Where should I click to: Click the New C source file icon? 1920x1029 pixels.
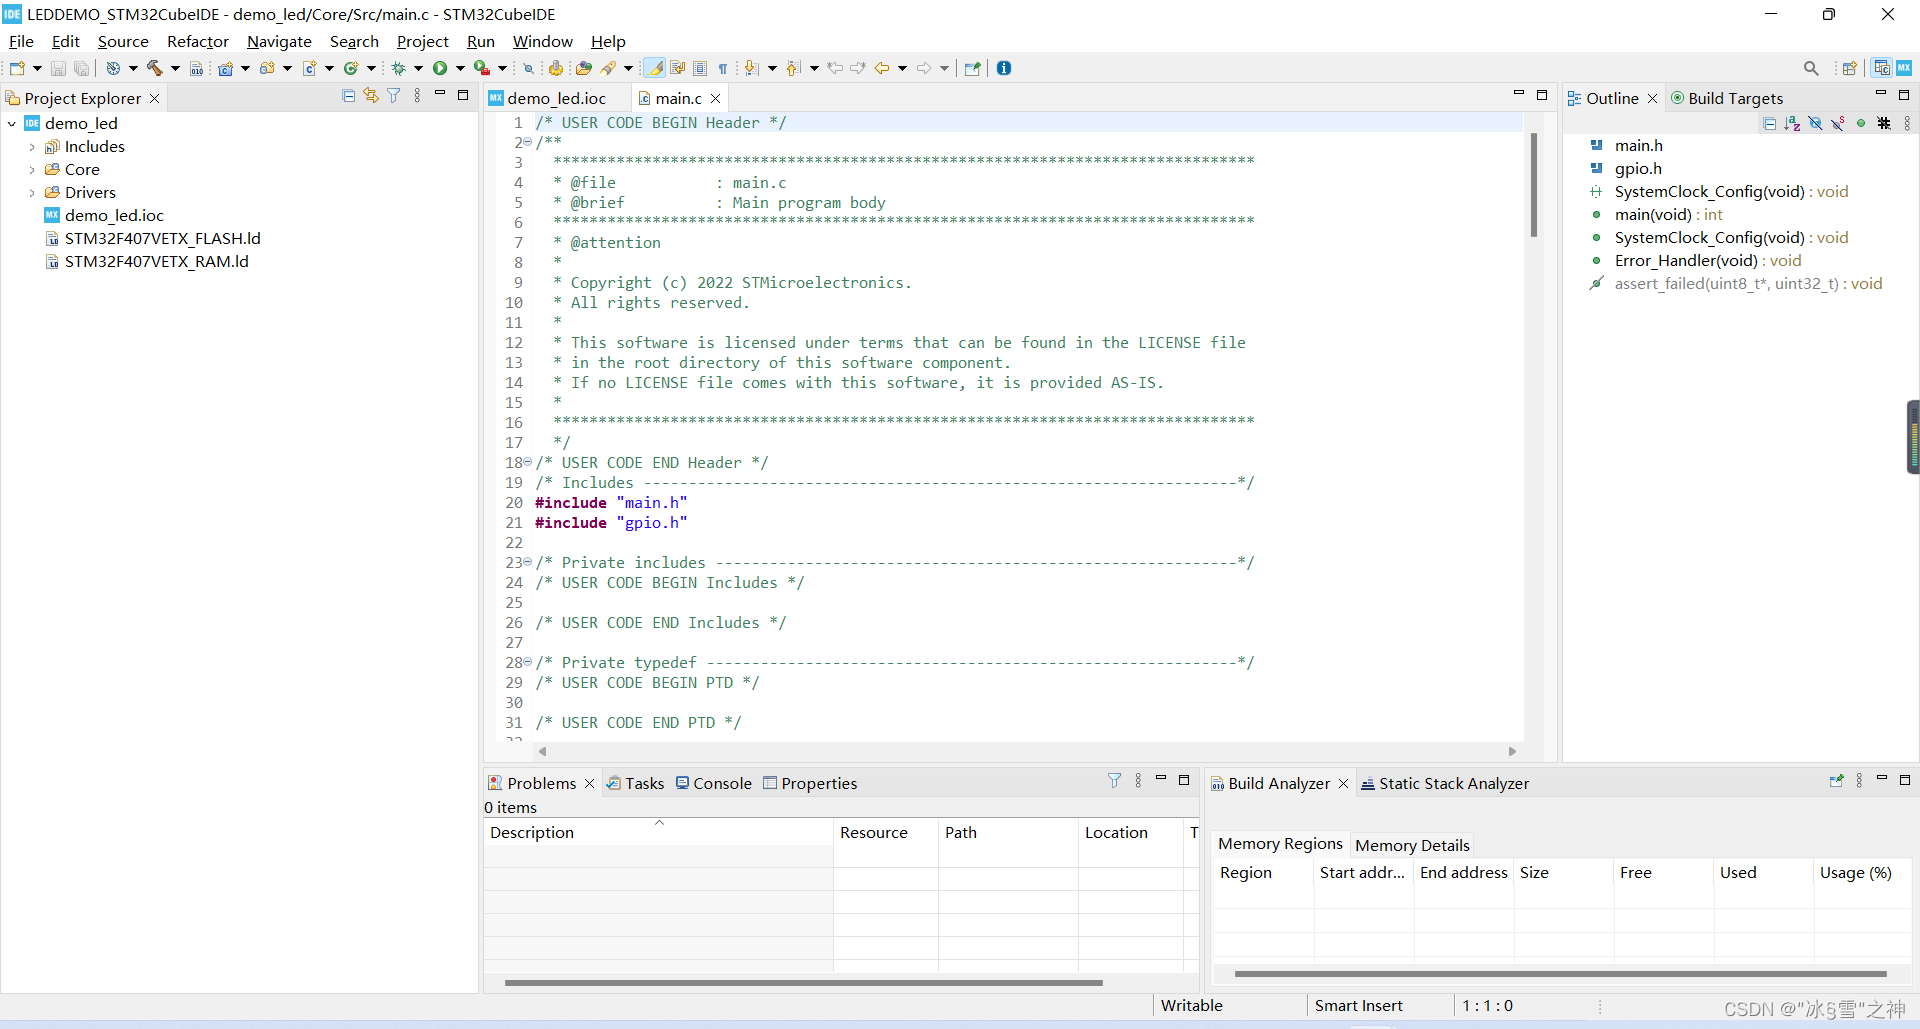pos(310,68)
